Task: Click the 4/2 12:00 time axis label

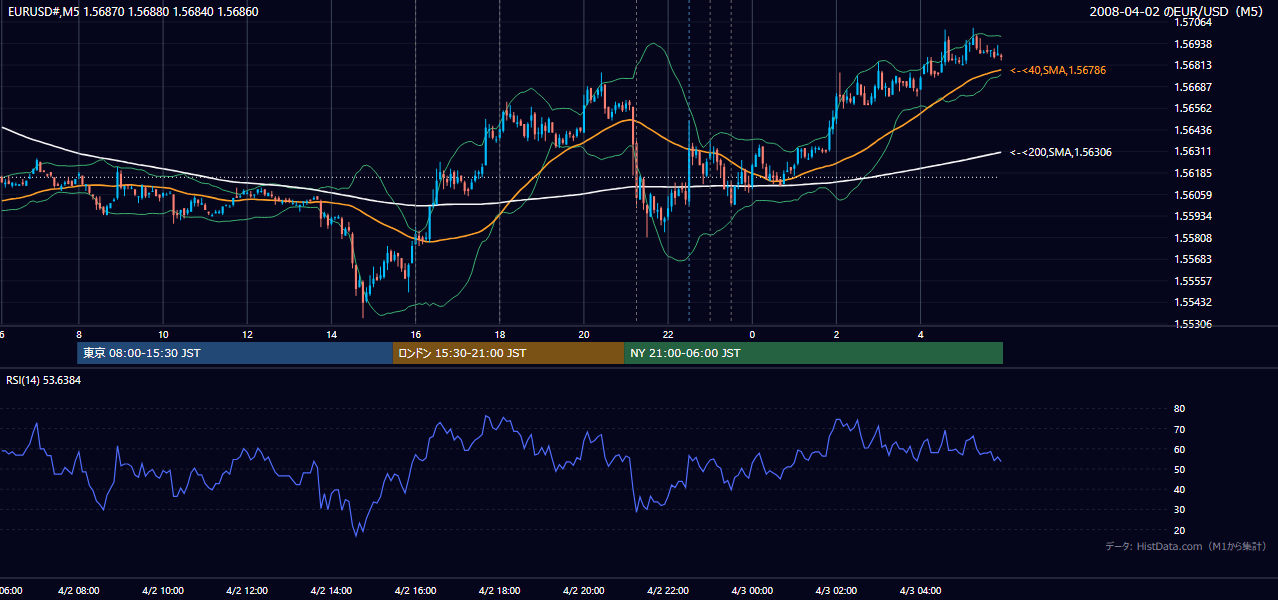Action: (246, 590)
